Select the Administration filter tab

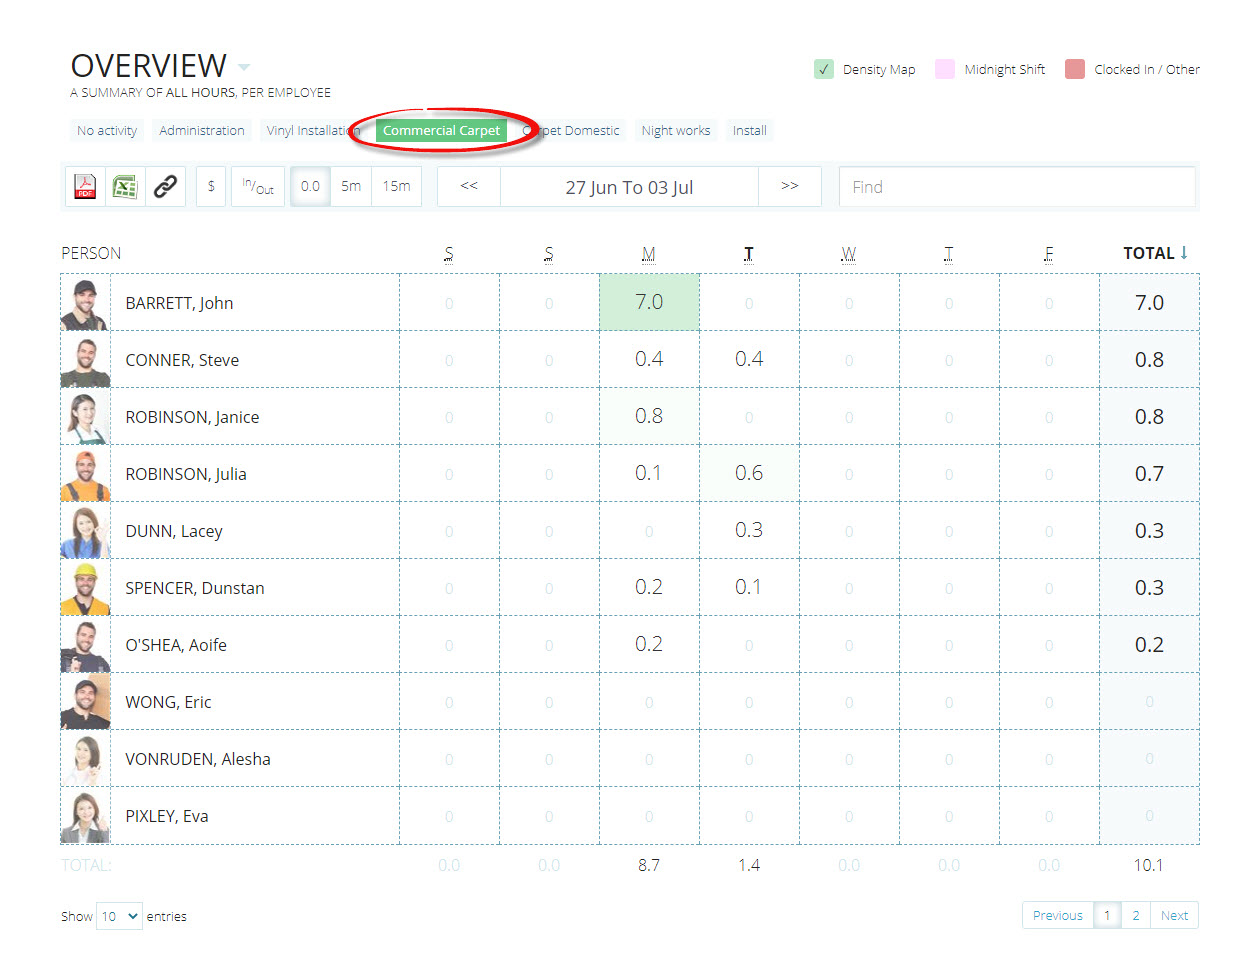(x=201, y=131)
